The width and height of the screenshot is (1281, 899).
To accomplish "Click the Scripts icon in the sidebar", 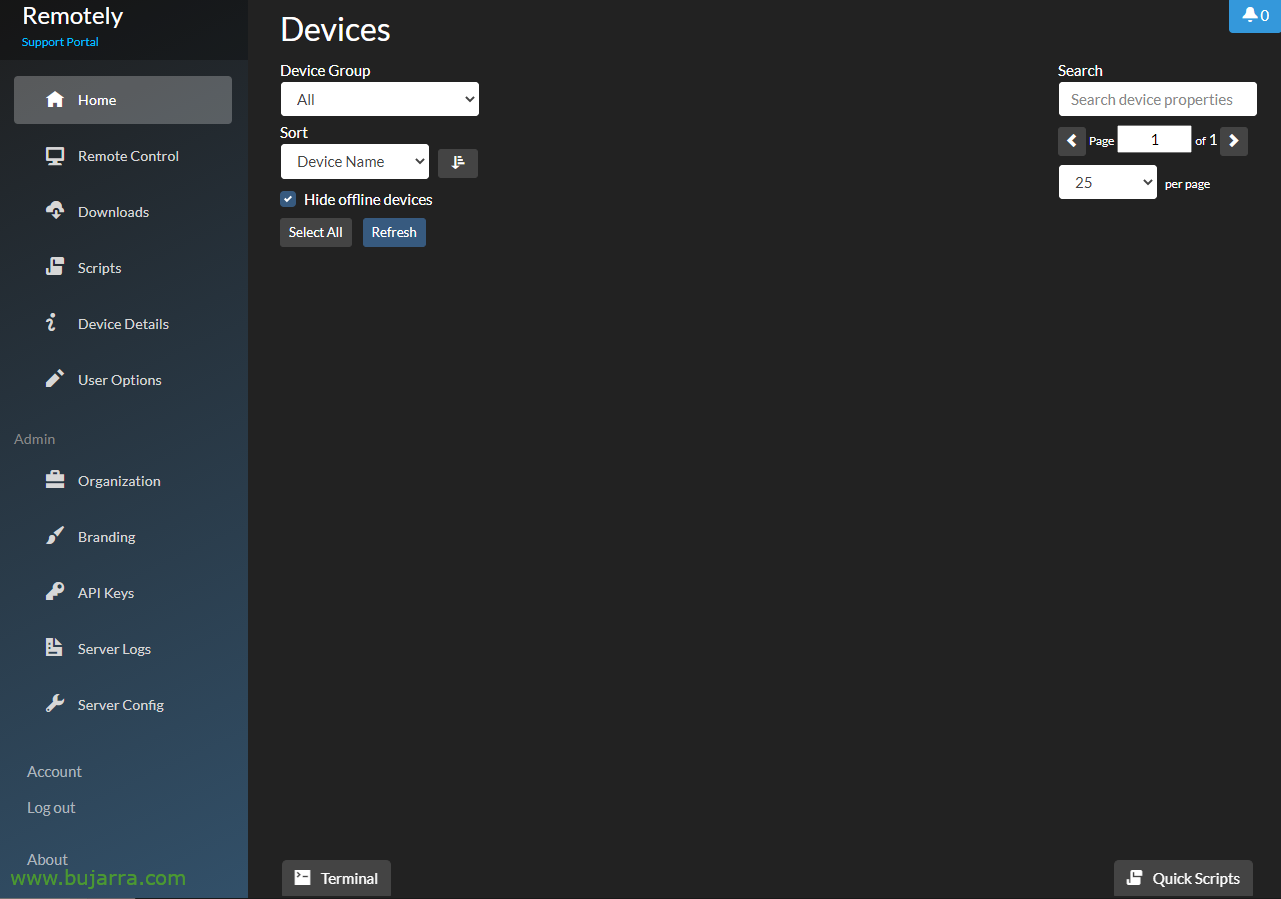I will pyautogui.click(x=55, y=267).
